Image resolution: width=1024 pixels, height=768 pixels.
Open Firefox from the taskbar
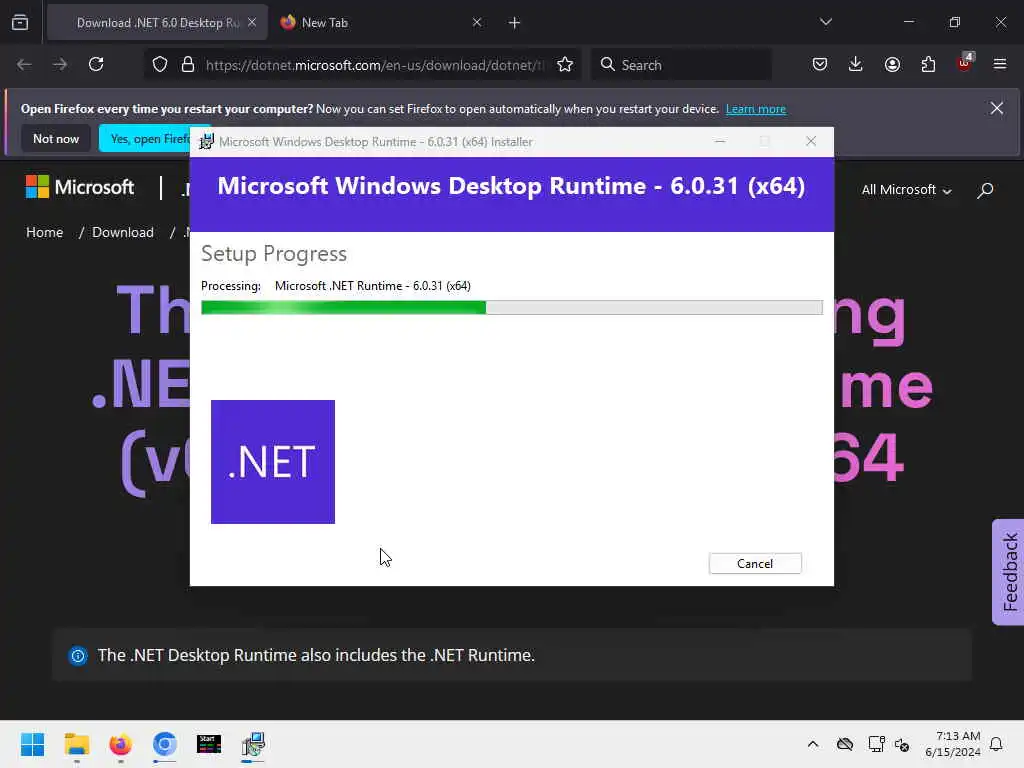(x=121, y=744)
